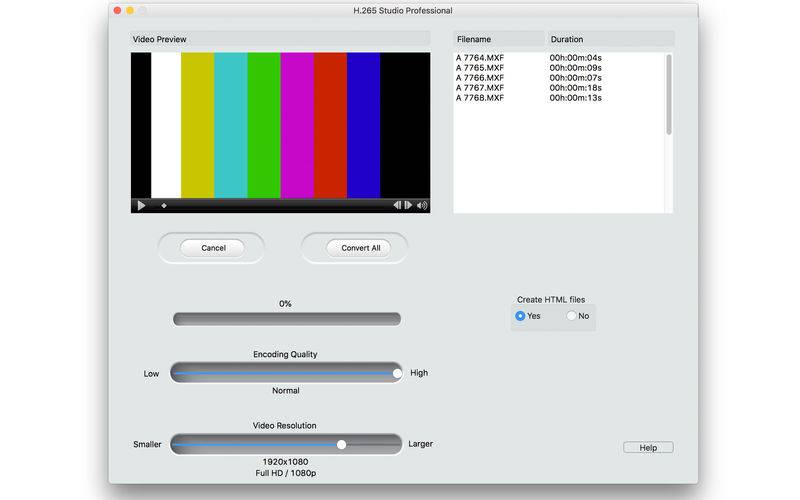Close the window with red button
This screenshot has height=500, width=800.
[x=117, y=10]
